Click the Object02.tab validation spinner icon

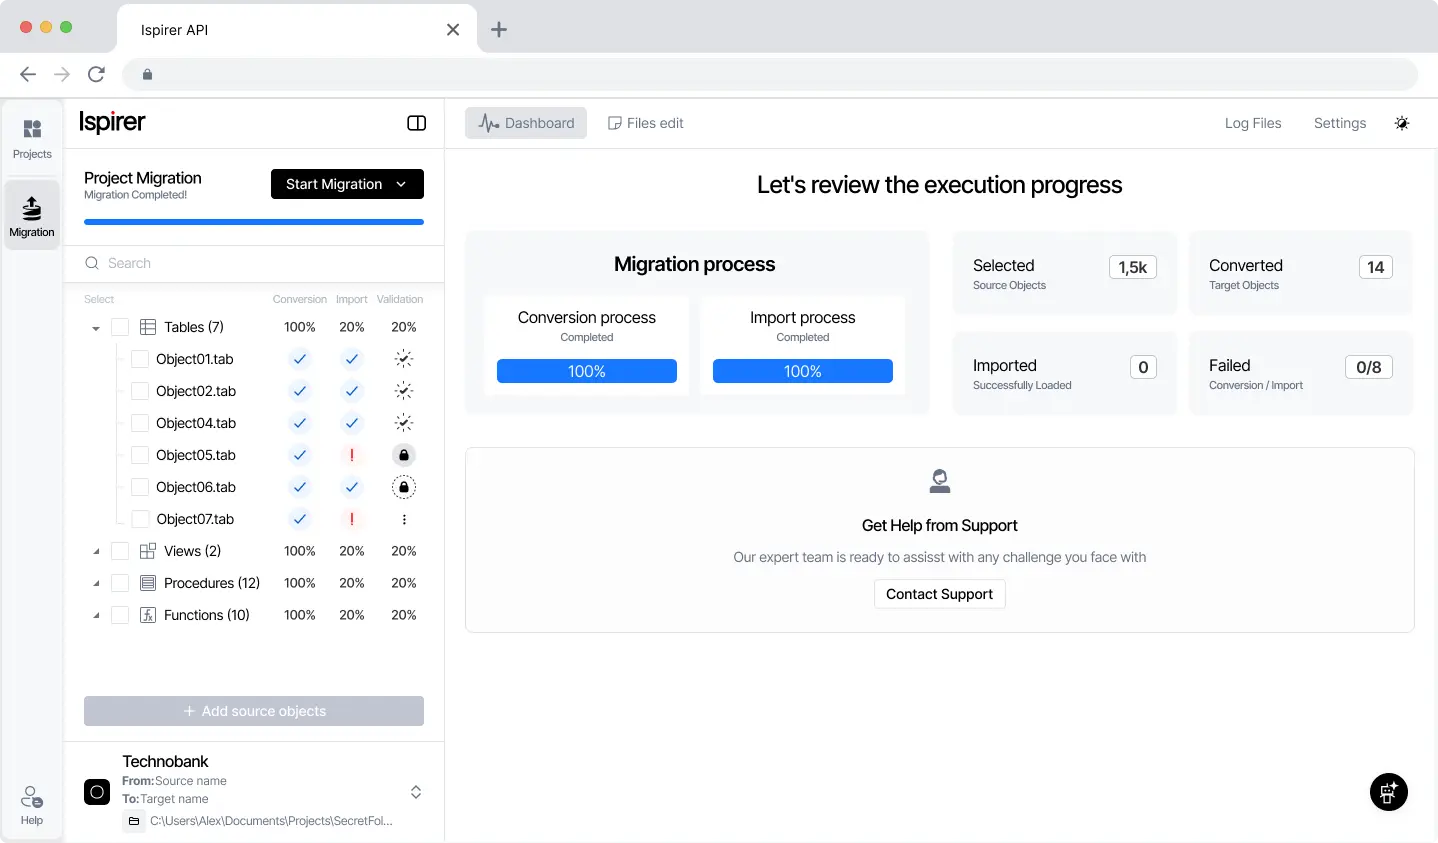tap(404, 391)
